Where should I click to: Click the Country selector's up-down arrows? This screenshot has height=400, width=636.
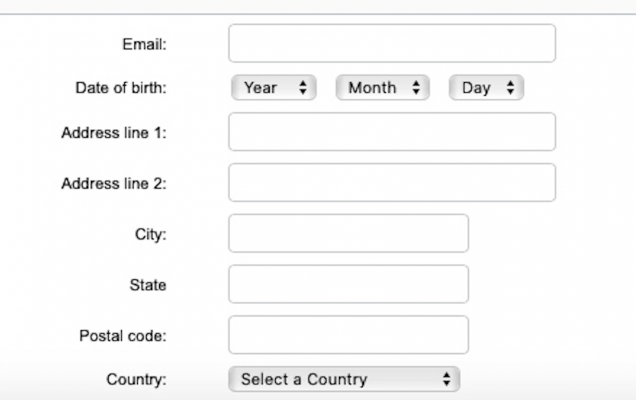446,380
